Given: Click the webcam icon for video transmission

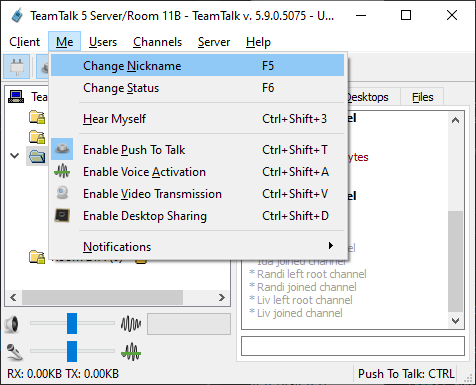Looking at the screenshot, I should (62, 193).
